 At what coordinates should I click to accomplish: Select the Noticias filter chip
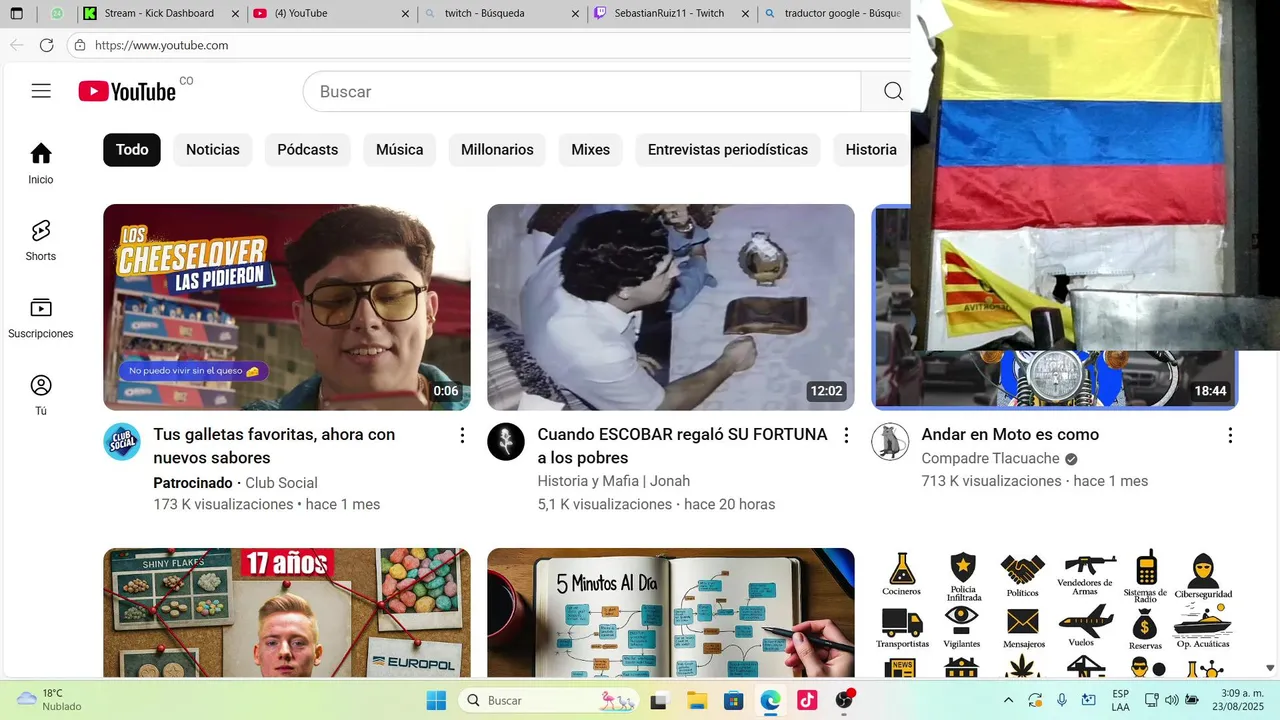[213, 149]
